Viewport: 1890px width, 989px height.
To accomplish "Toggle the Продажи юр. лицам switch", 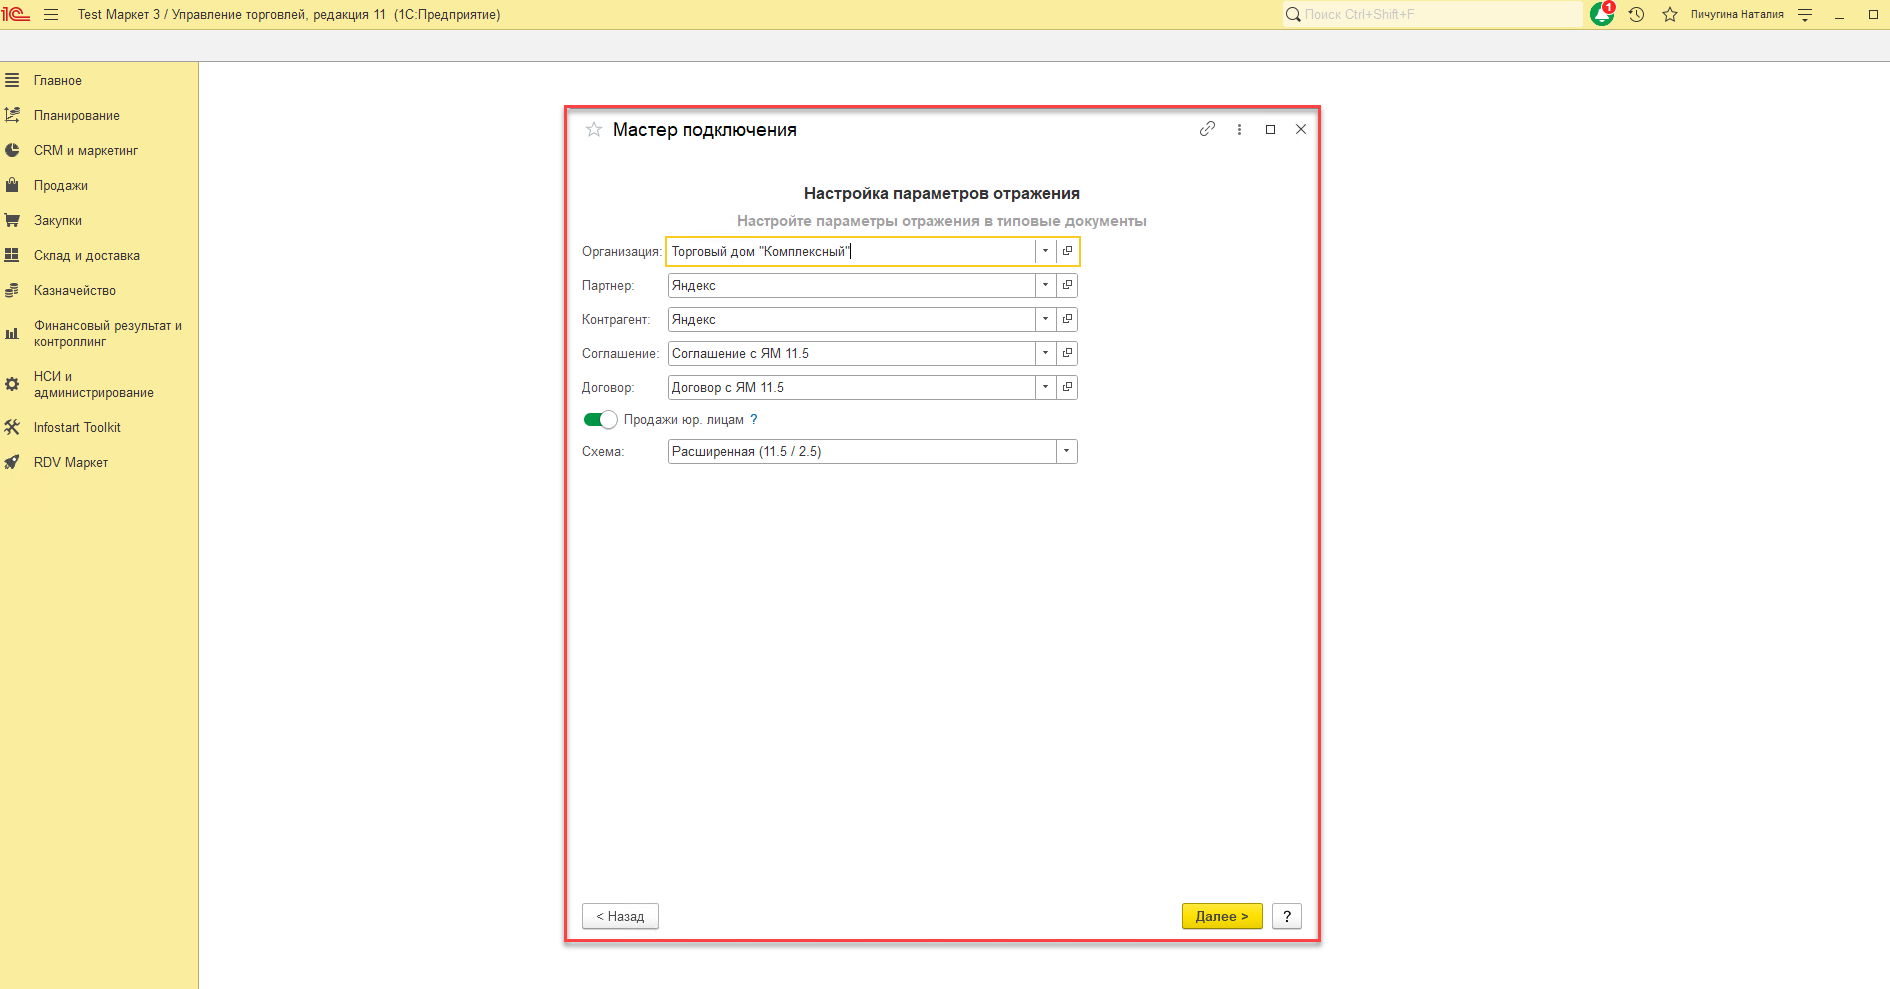I will (x=600, y=420).
